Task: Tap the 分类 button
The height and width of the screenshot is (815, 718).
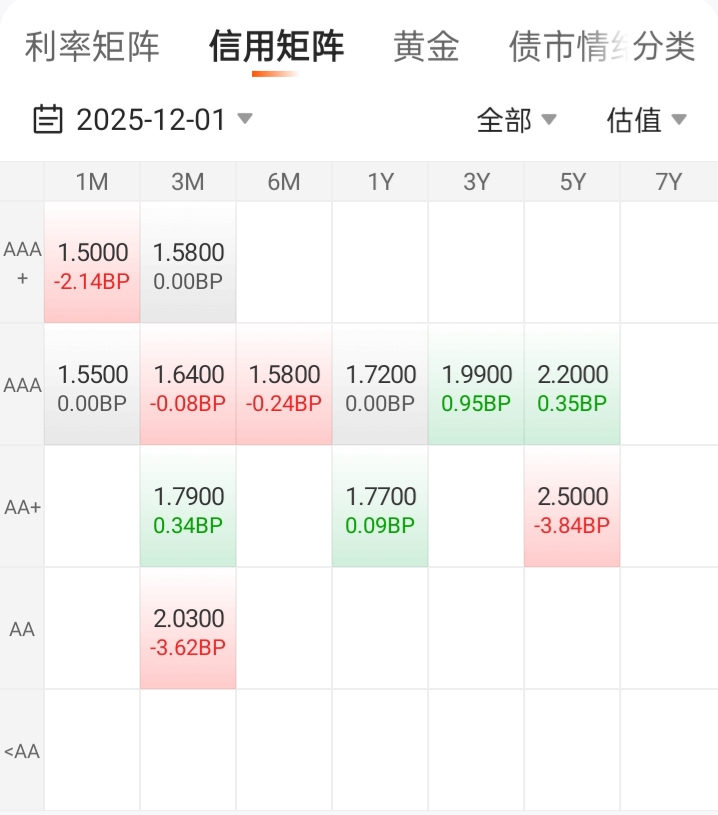Action: point(664,46)
